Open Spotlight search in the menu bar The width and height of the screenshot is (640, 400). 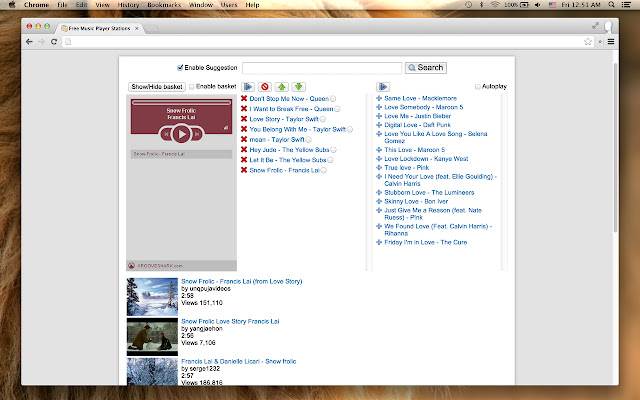(x=611, y=5)
